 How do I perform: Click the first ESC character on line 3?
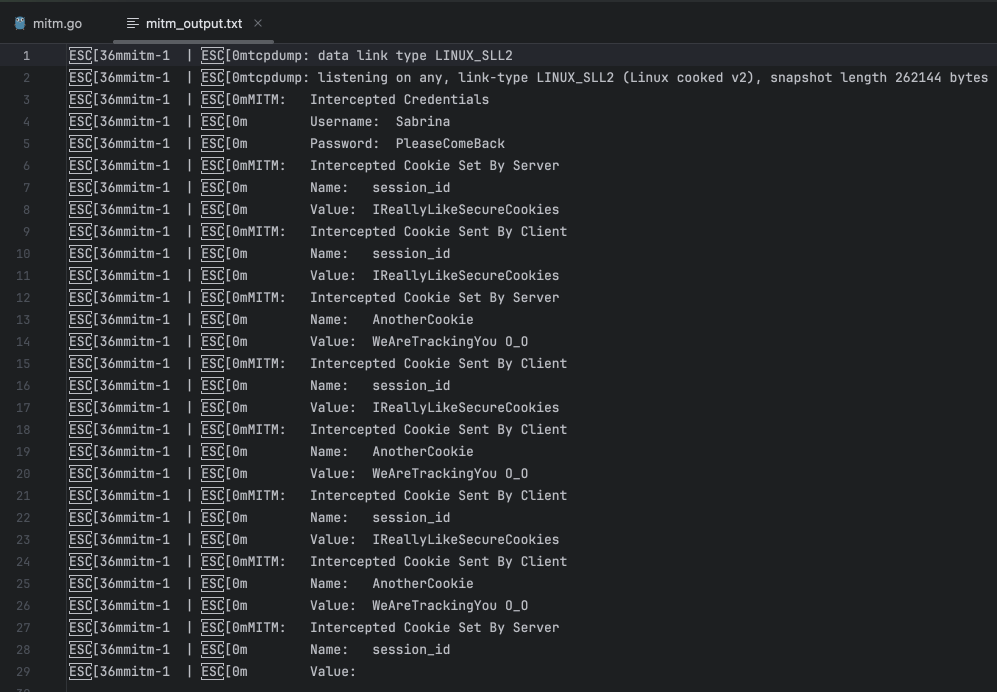point(80,100)
